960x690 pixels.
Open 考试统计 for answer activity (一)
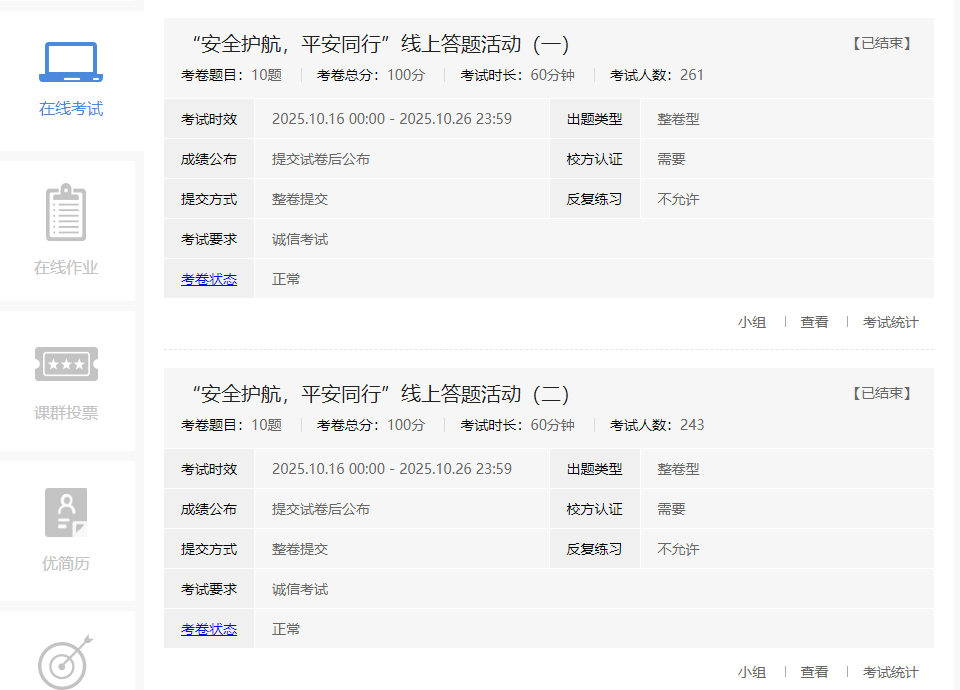[x=890, y=322]
